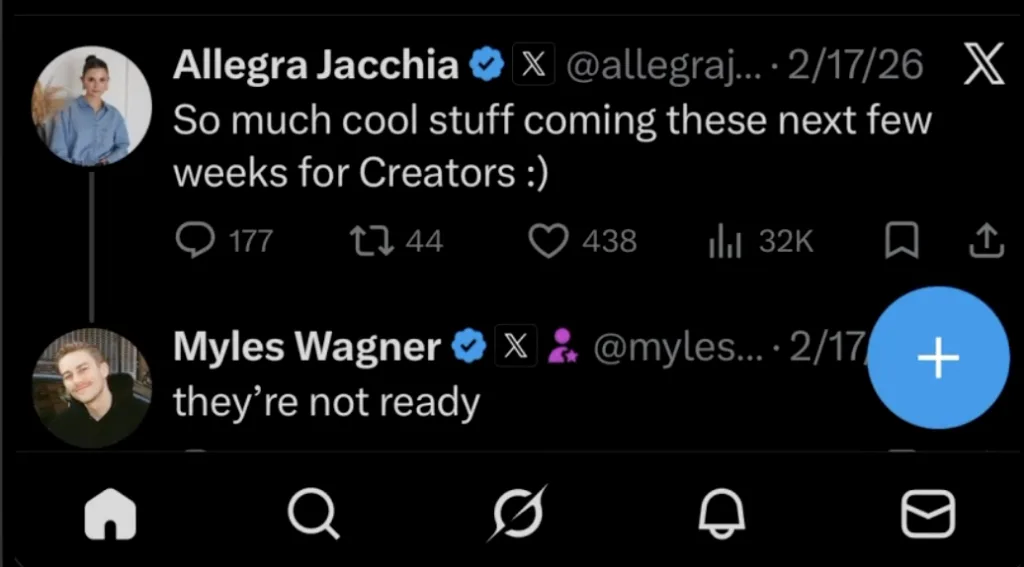The height and width of the screenshot is (567, 1024).
Task: Open Allegra Jacchia's profile picture
Action: [x=91, y=106]
